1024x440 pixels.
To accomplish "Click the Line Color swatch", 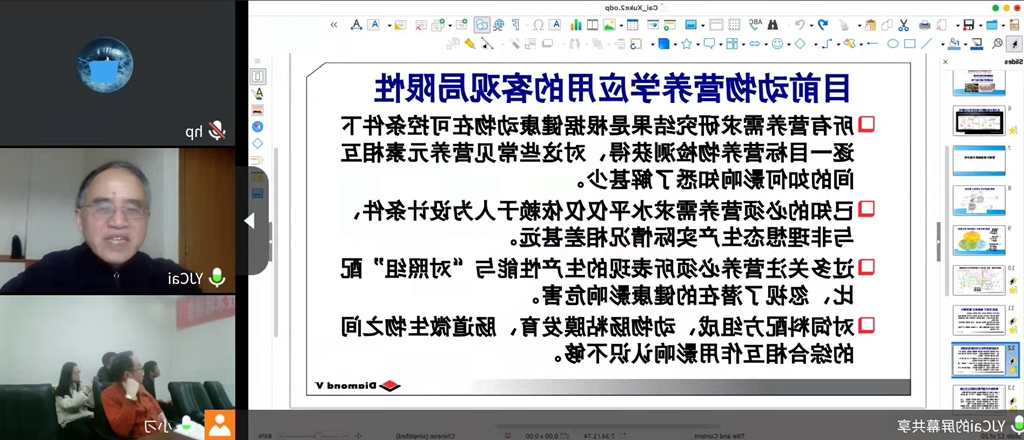I will (976, 44).
